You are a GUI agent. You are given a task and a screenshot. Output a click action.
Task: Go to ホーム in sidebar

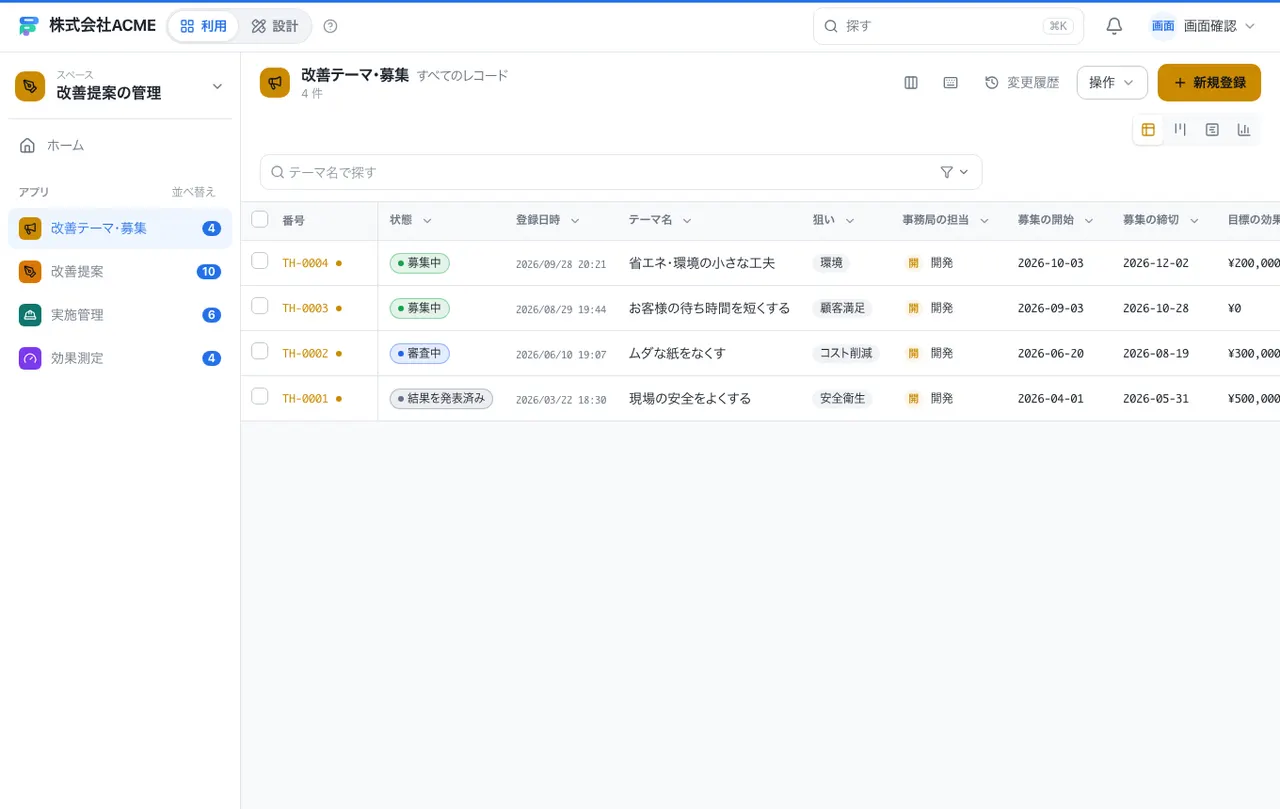[x=120, y=146]
